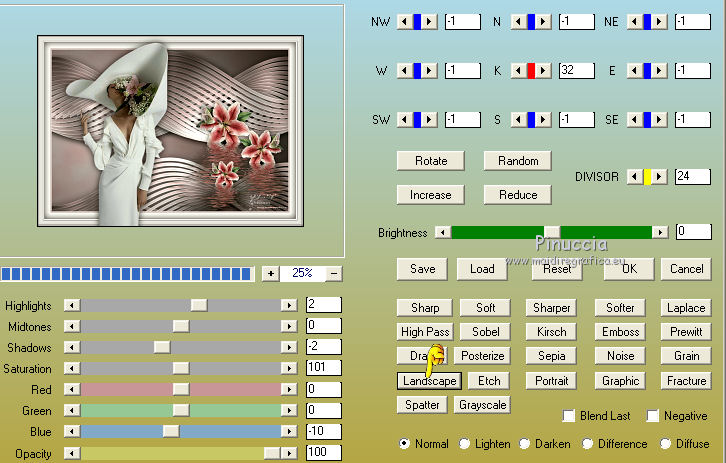This screenshot has width=726, height=463.
Task: Click the preview image thumbnail
Action: pyautogui.click(x=170, y=131)
